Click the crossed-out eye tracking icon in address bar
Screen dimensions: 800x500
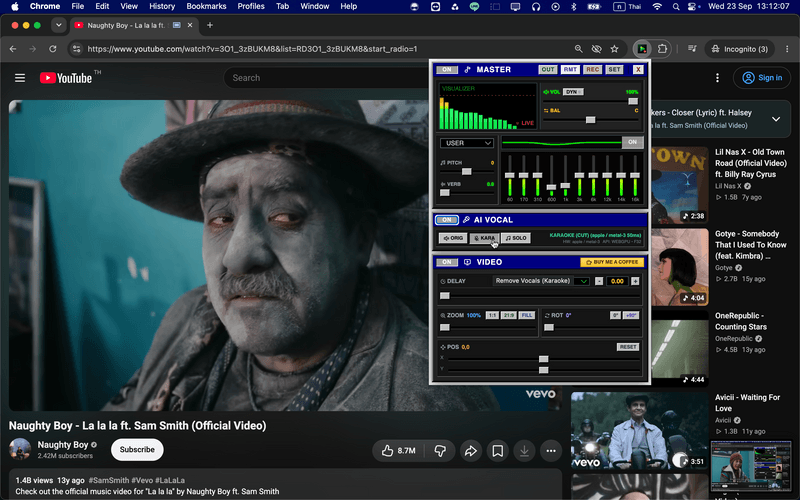(x=596, y=49)
